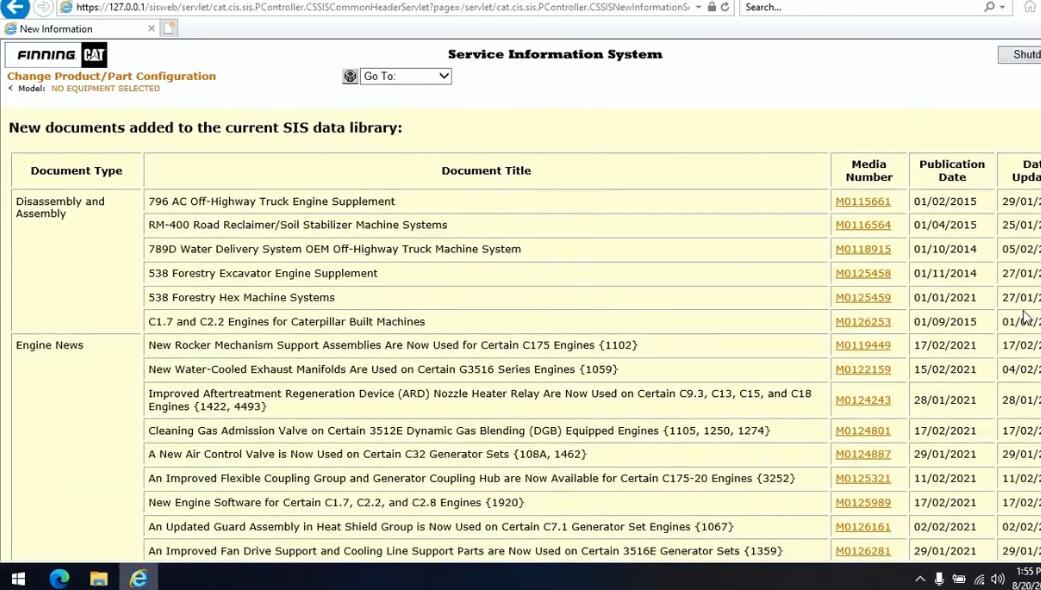This screenshot has height=590, width=1041.
Task: Click title New Water-Cooled Exhaust Manifolds
Action: pos(383,370)
